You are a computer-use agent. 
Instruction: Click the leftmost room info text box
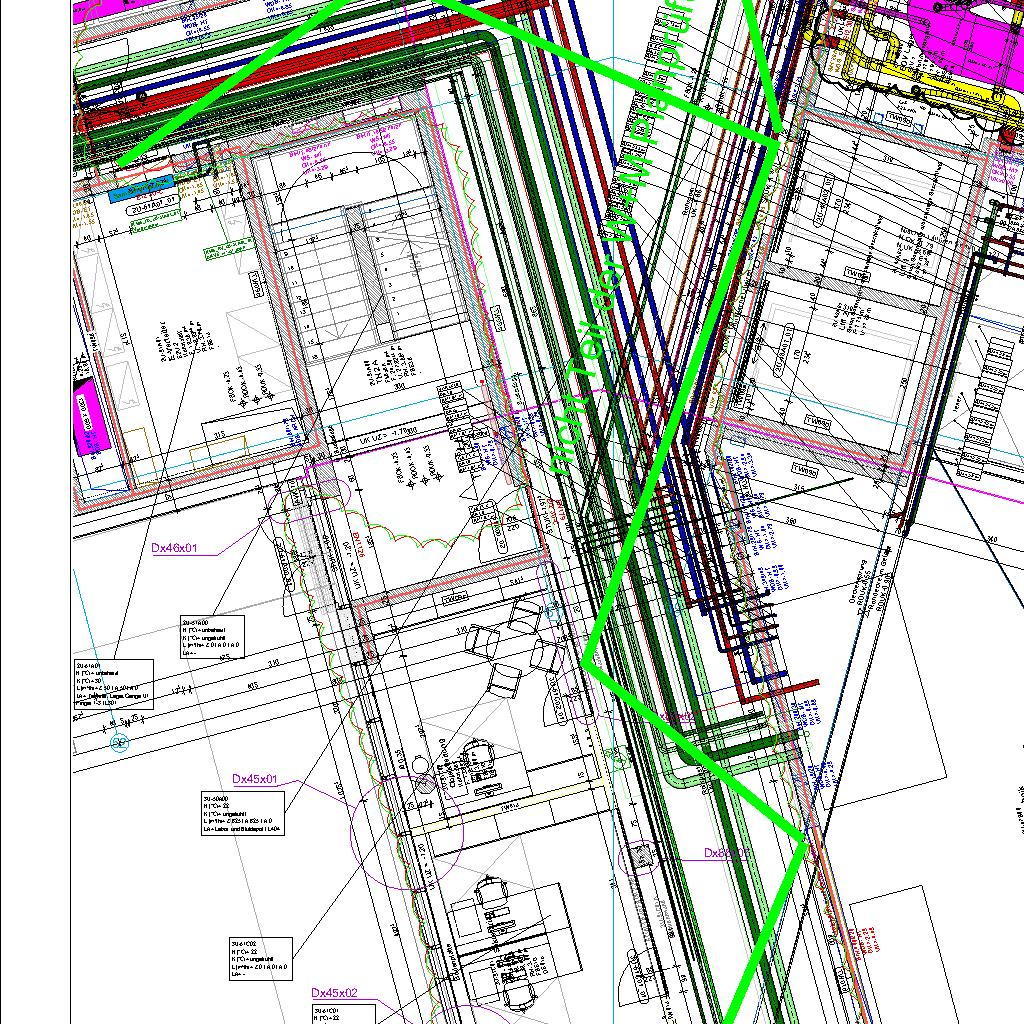(x=113, y=684)
